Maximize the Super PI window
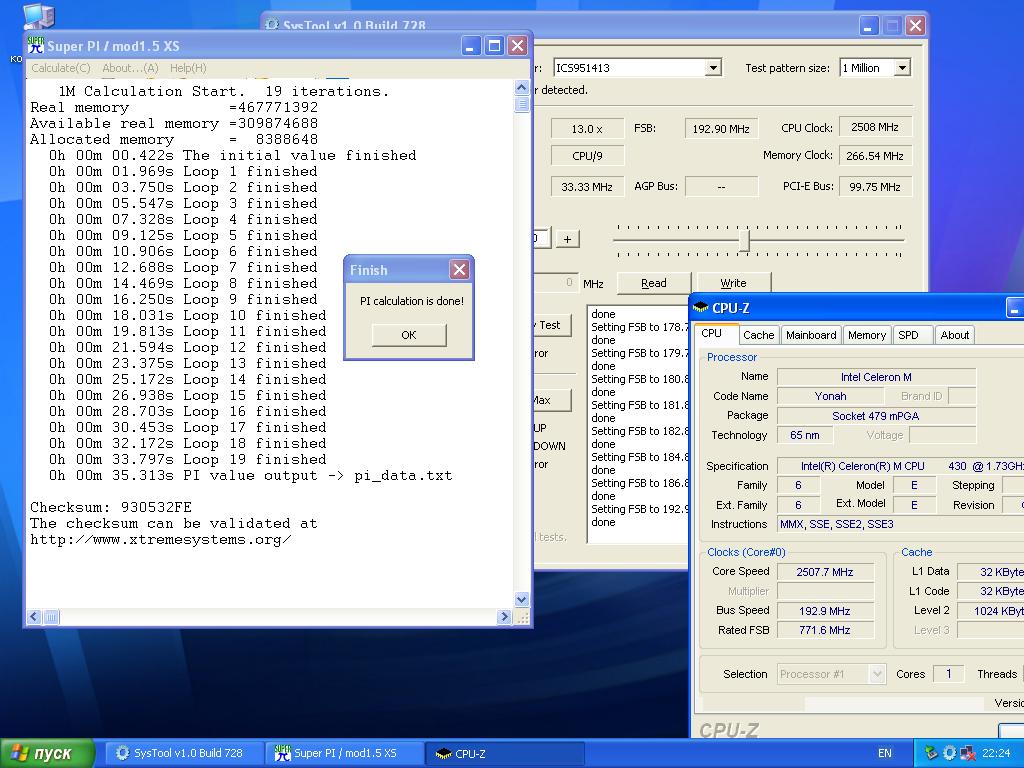The image size is (1024, 768). pyautogui.click(x=494, y=46)
